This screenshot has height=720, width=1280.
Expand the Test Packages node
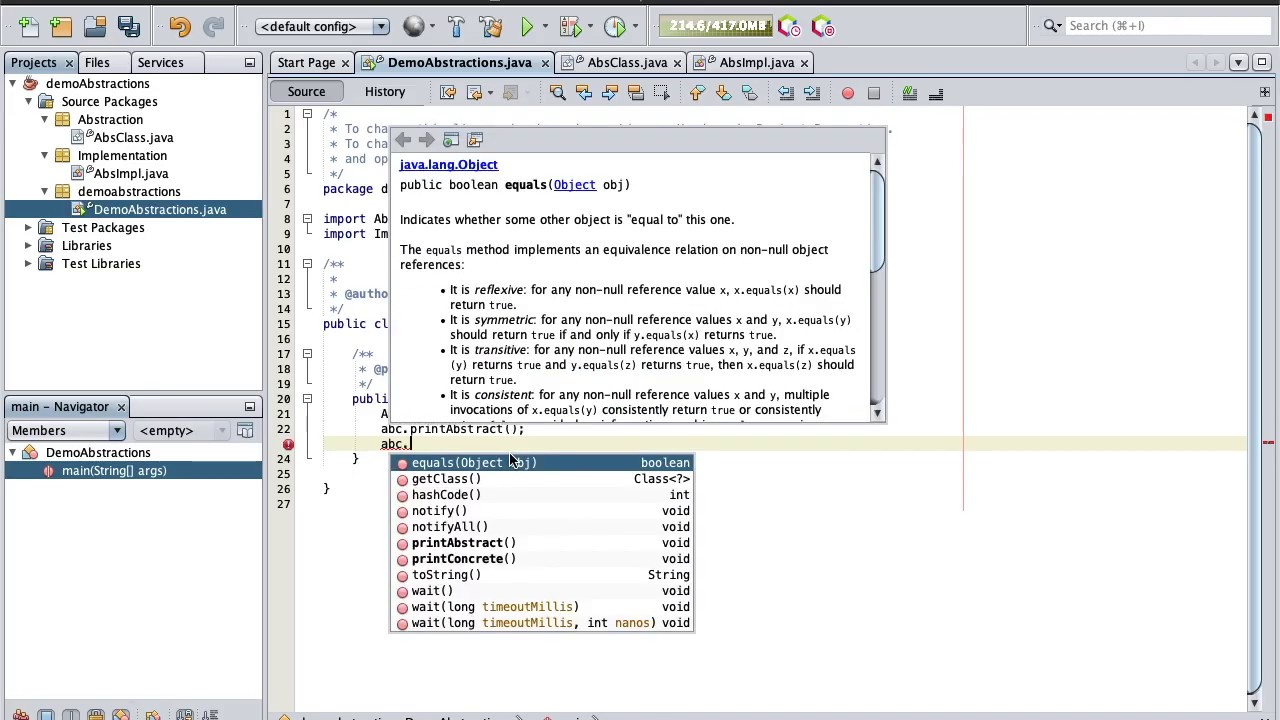click(x=28, y=228)
